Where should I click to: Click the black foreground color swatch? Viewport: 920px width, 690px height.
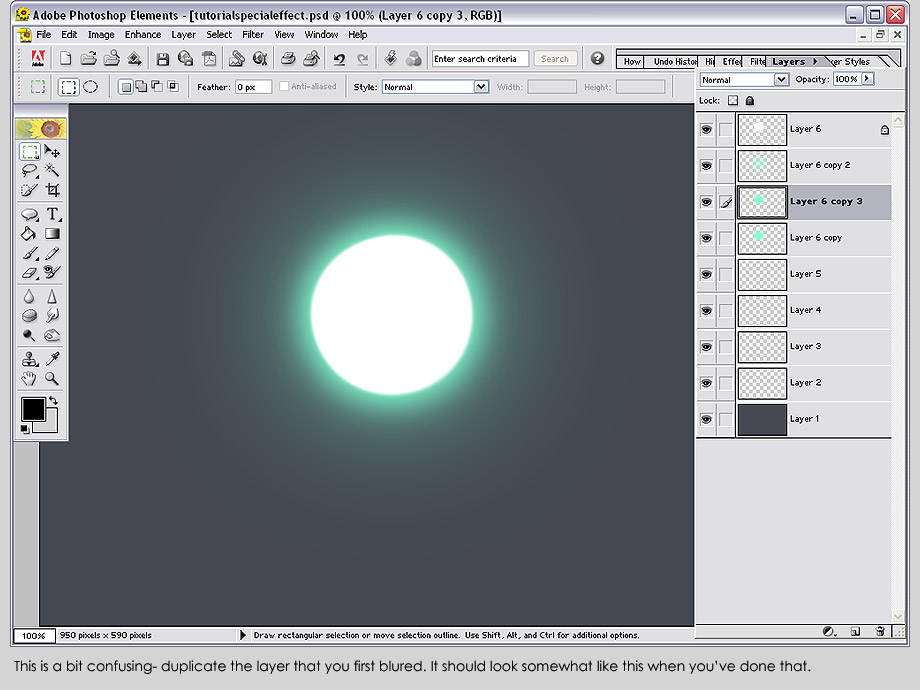(33, 409)
